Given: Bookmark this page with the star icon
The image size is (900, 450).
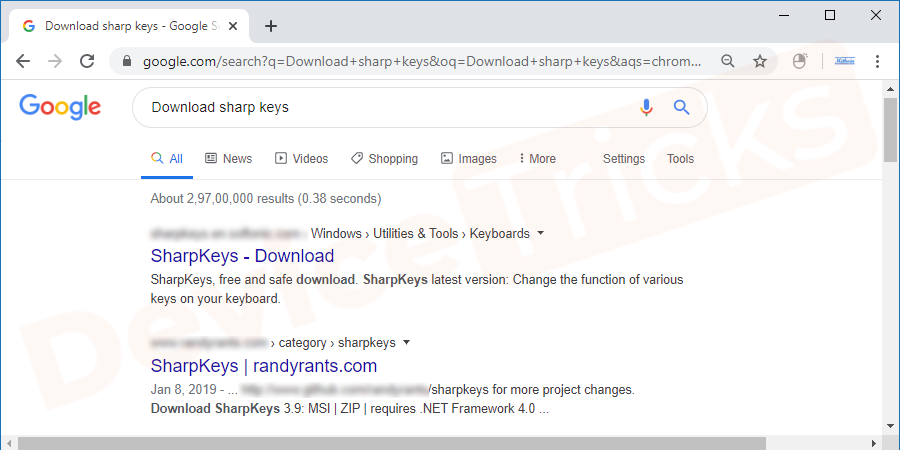Looking at the screenshot, I should [x=760, y=61].
